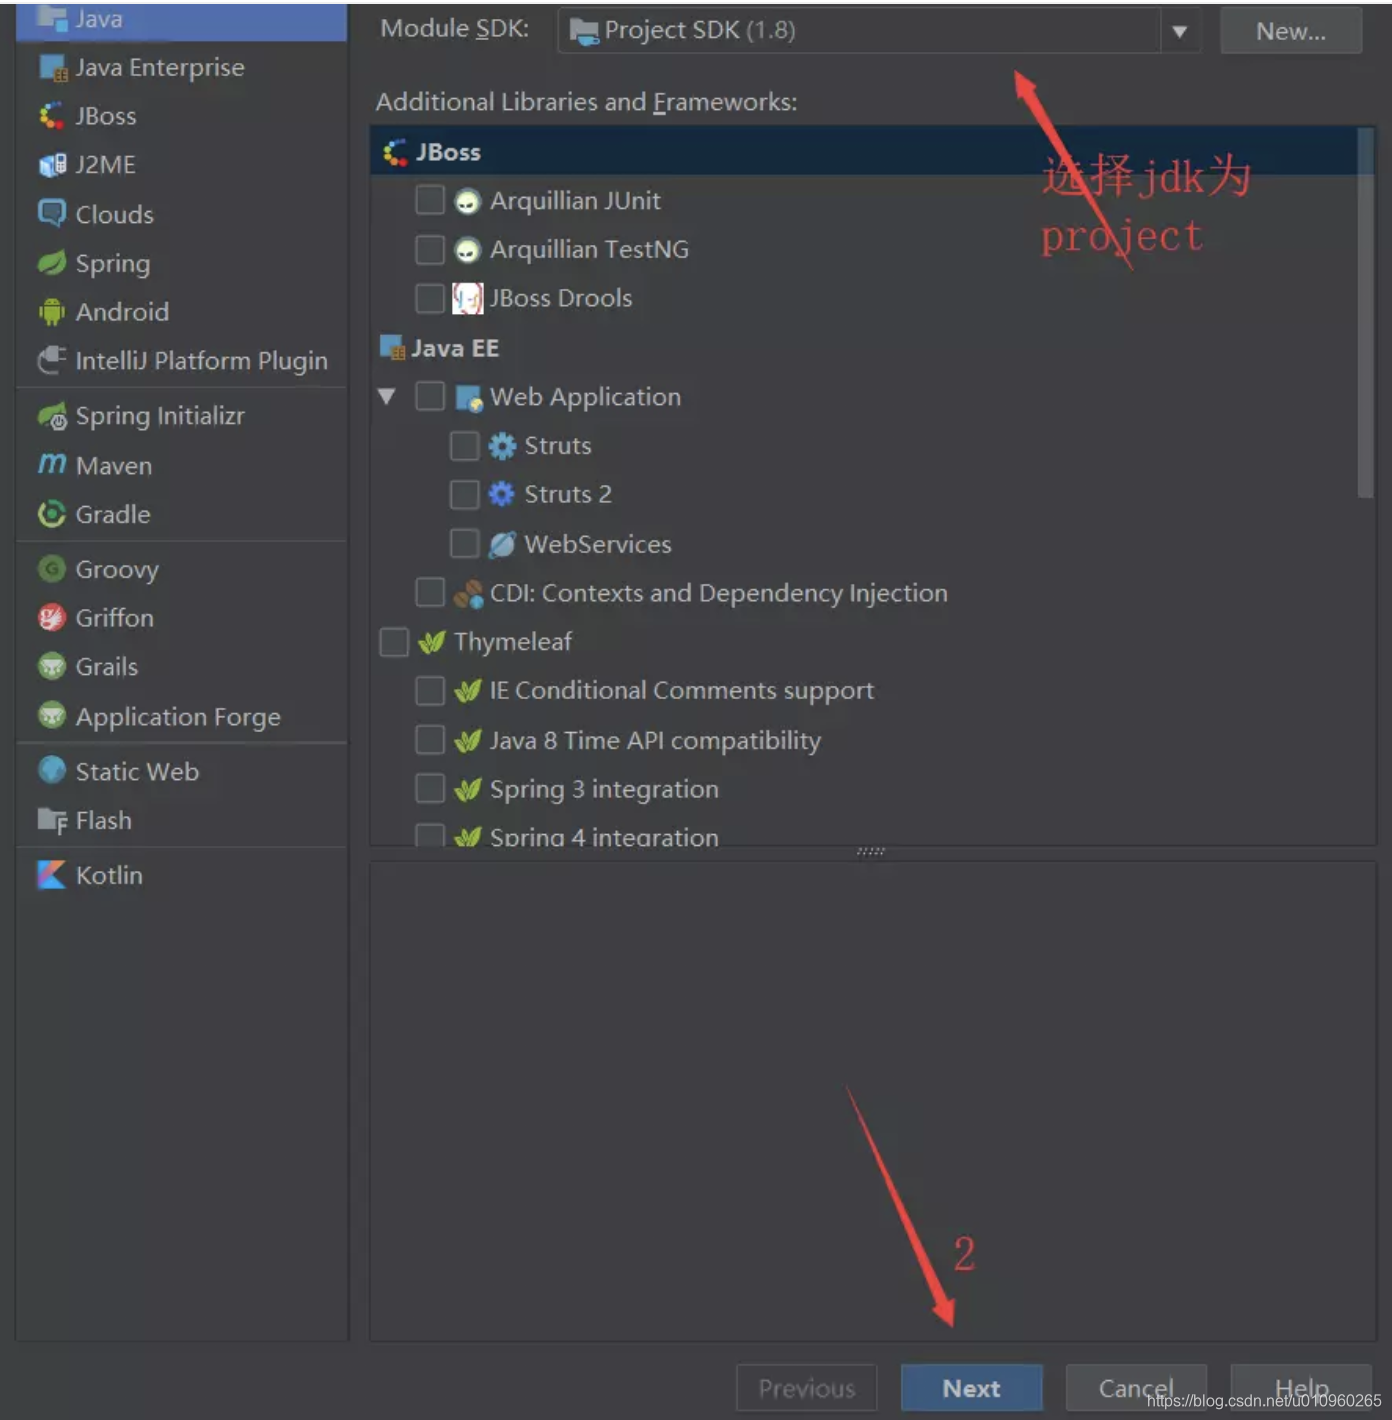Enable IE Conditional Comments support checkbox

(x=430, y=690)
